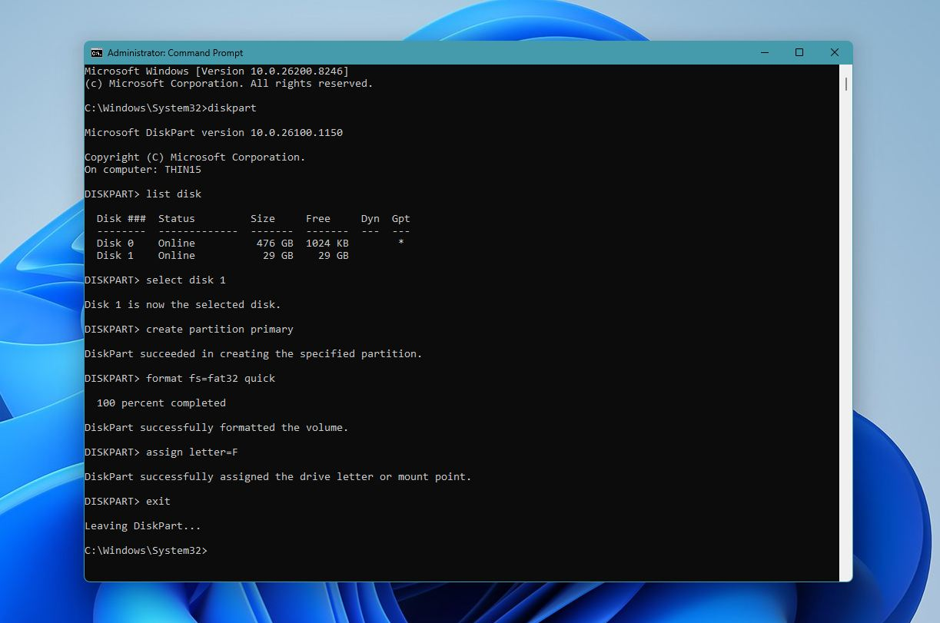Click the 'Online' status of Disk 1

point(176,255)
